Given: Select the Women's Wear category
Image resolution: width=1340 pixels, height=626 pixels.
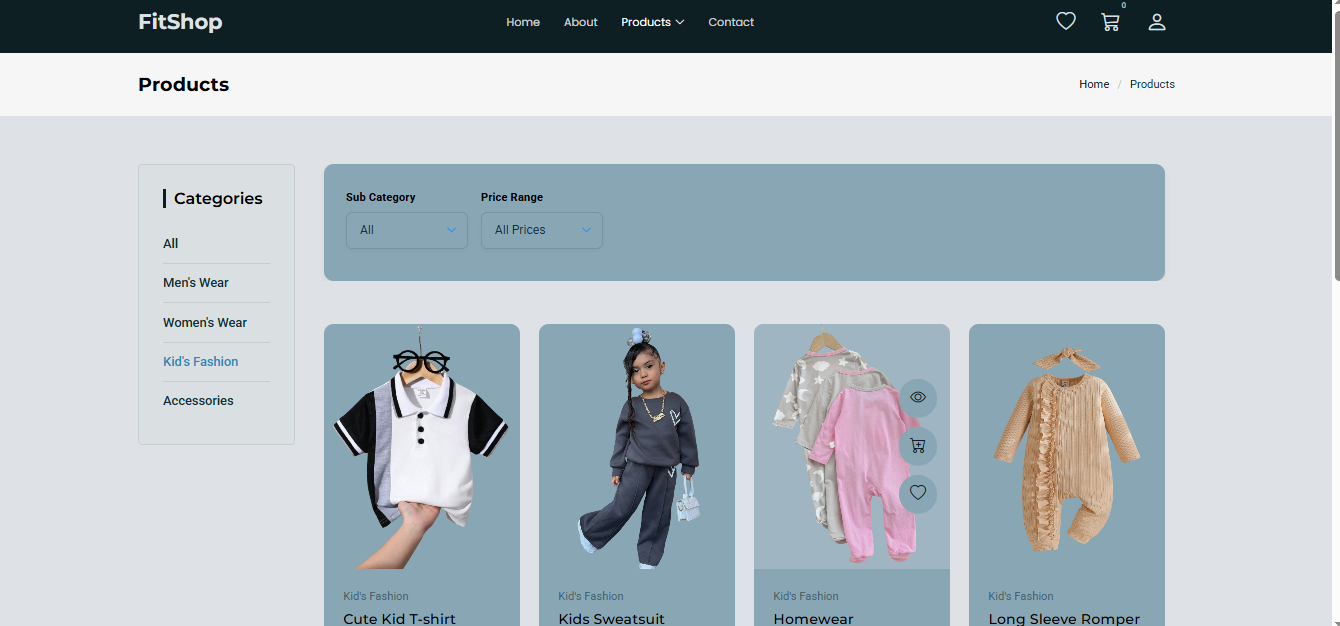Looking at the screenshot, I should coord(205,323).
